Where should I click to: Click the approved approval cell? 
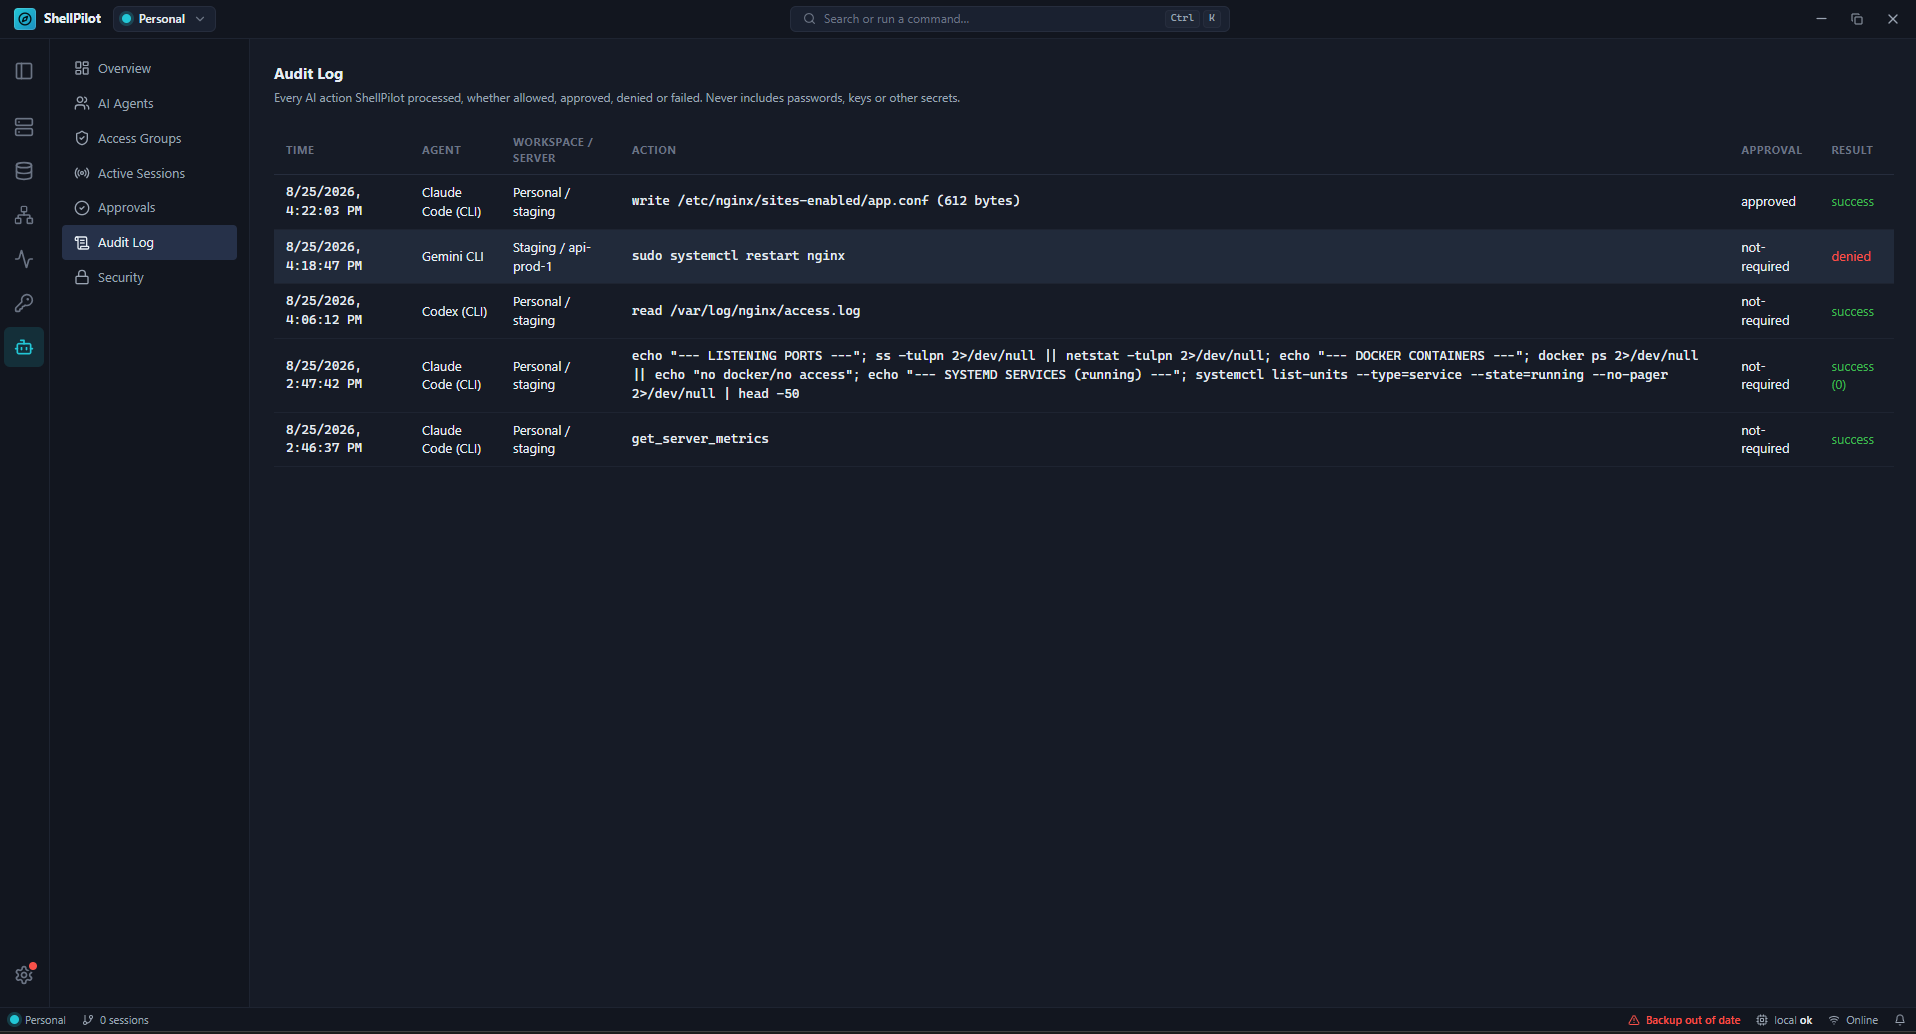[x=1768, y=202]
